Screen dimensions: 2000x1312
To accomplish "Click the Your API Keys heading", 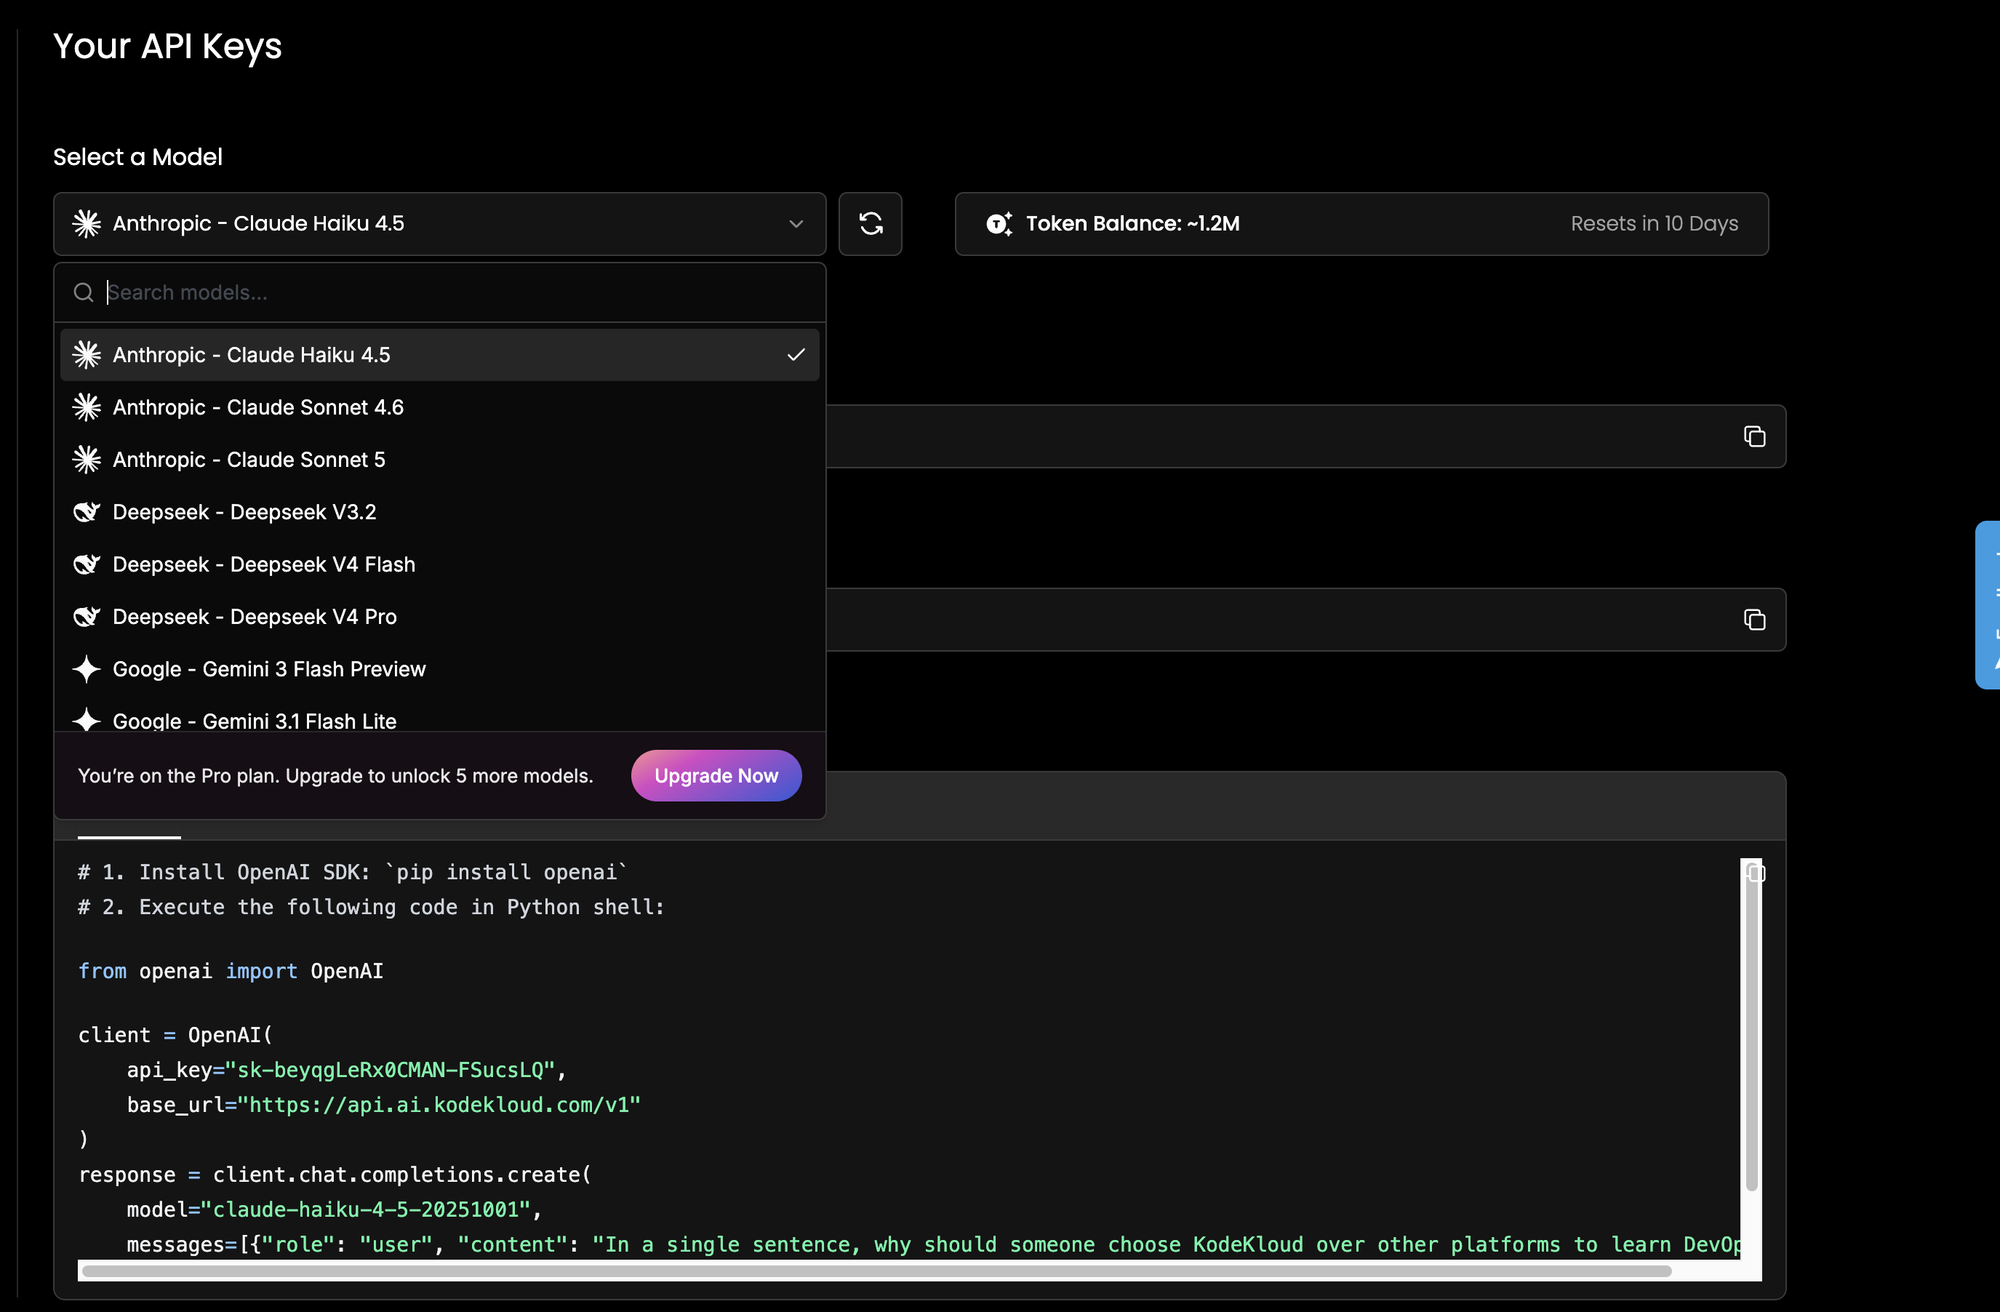I will coord(167,46).
